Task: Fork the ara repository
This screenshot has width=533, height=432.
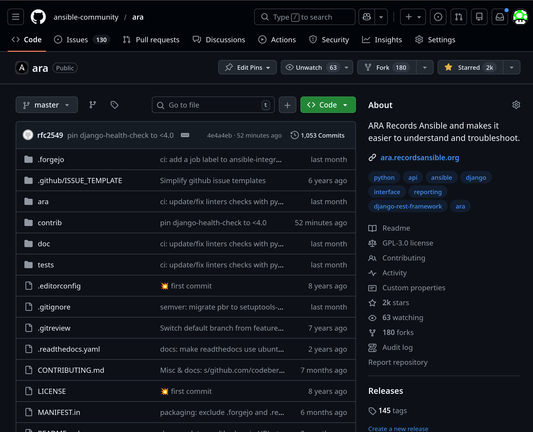Action: pos(386,68)
